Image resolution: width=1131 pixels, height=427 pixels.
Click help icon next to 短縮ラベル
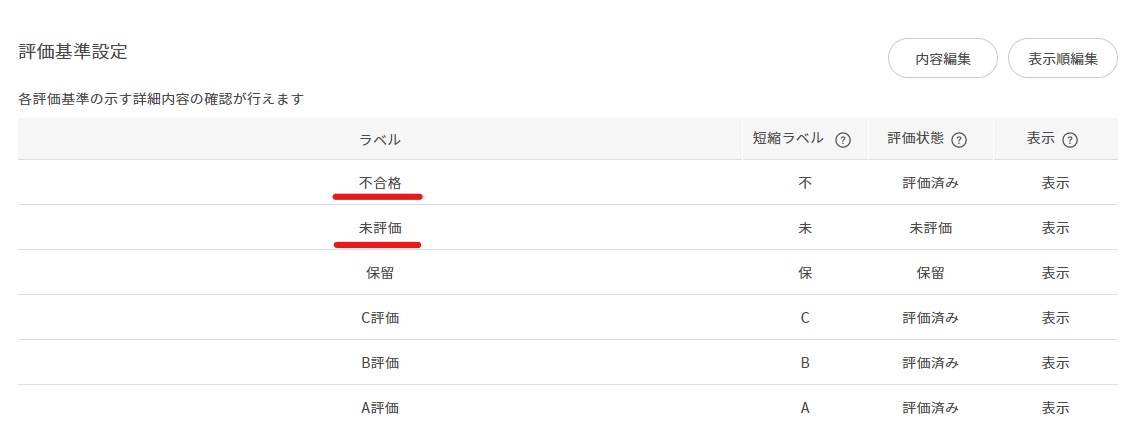pyautogui.click(x=842, y=141)
